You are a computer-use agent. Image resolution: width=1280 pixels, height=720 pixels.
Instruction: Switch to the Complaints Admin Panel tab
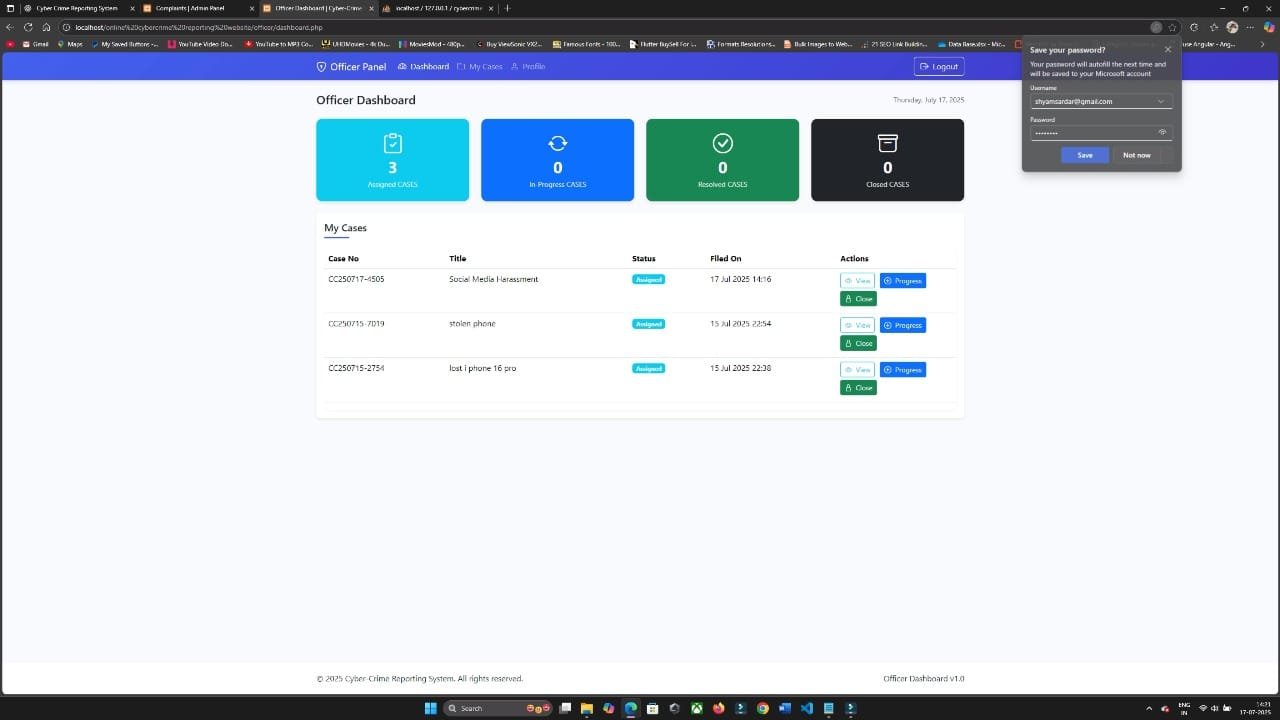(x=189, y=8)
